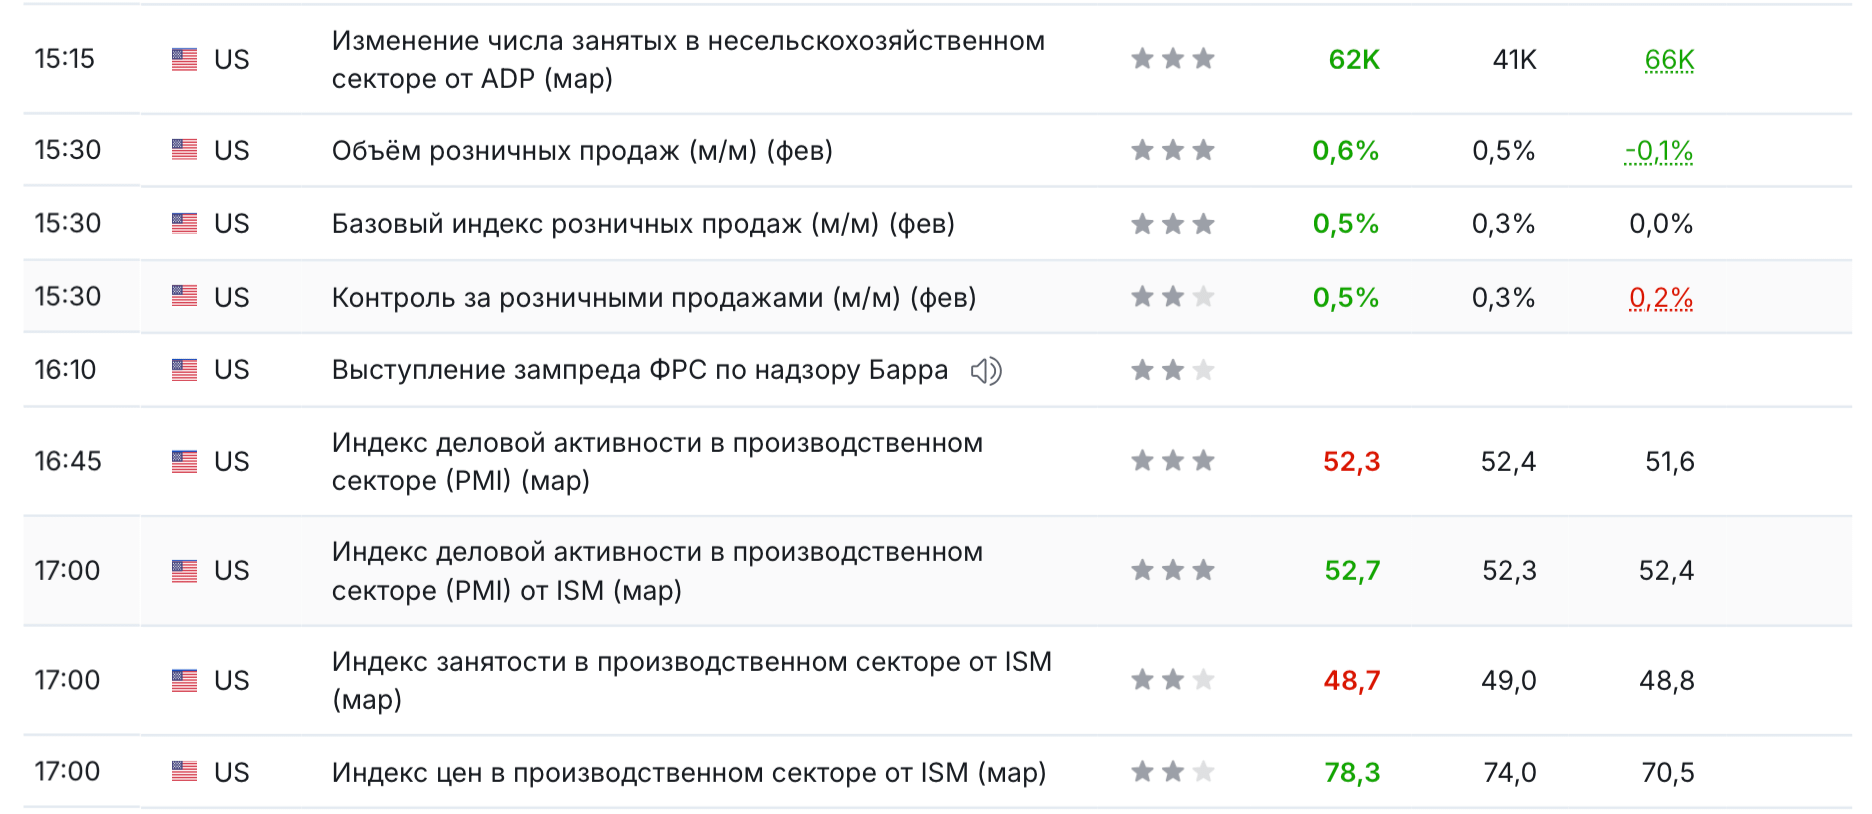Viewport: 1872px width, 814px height.
Task: Open Выступление зампреда ФРС по надзору Барра
Action: point(640,370)
